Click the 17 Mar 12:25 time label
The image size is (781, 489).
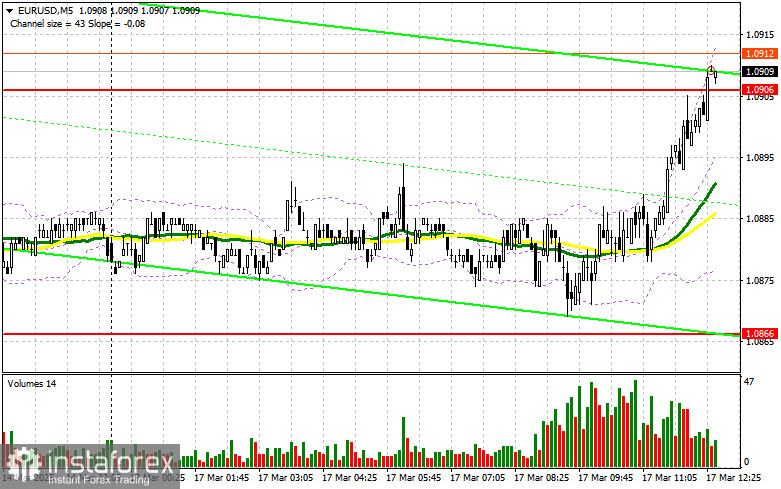pyautogui.click(x=734, y=478)
